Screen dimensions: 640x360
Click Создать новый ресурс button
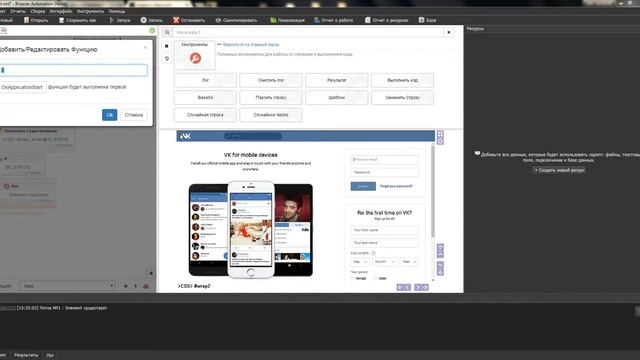point(559,170)
